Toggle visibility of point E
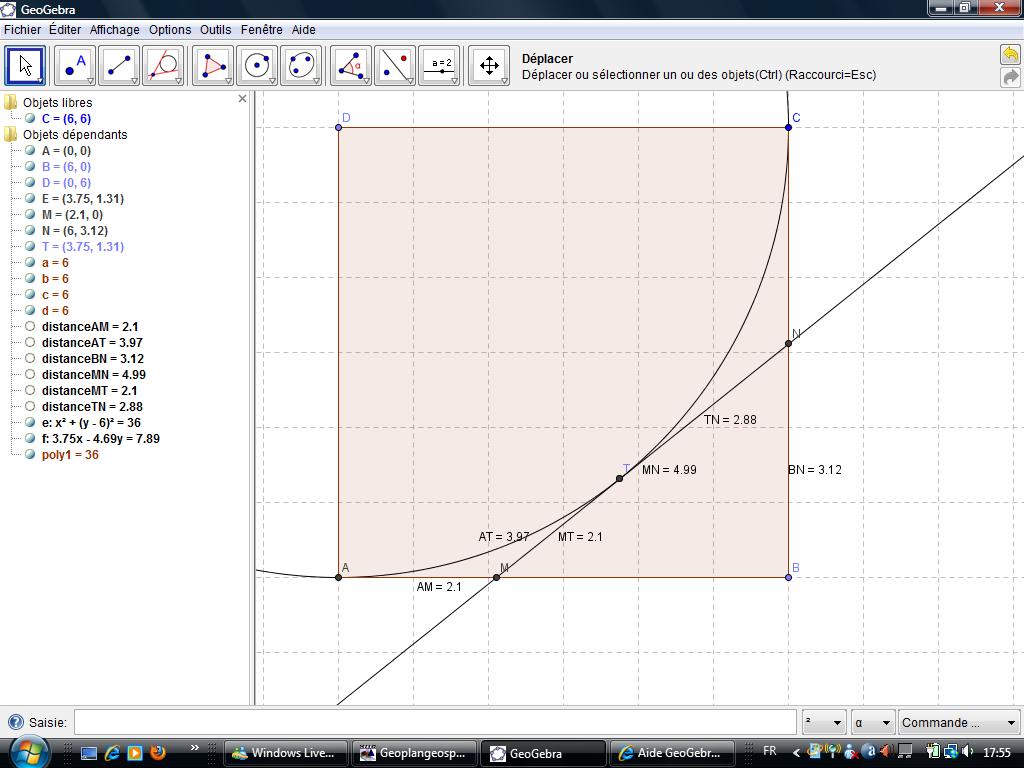The height and width of the screenshot is (768, 1024). tap(30, 199)
